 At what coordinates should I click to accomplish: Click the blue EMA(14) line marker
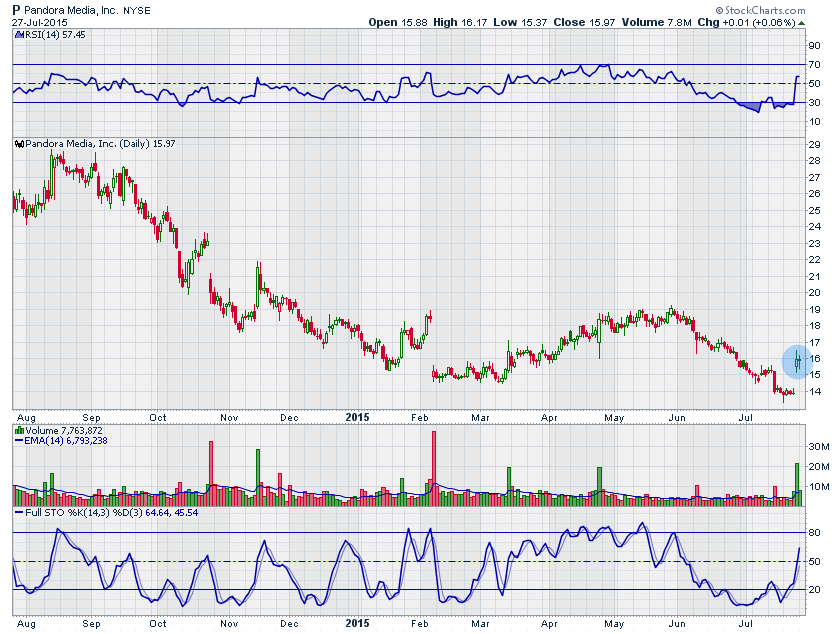coord(18,440)
